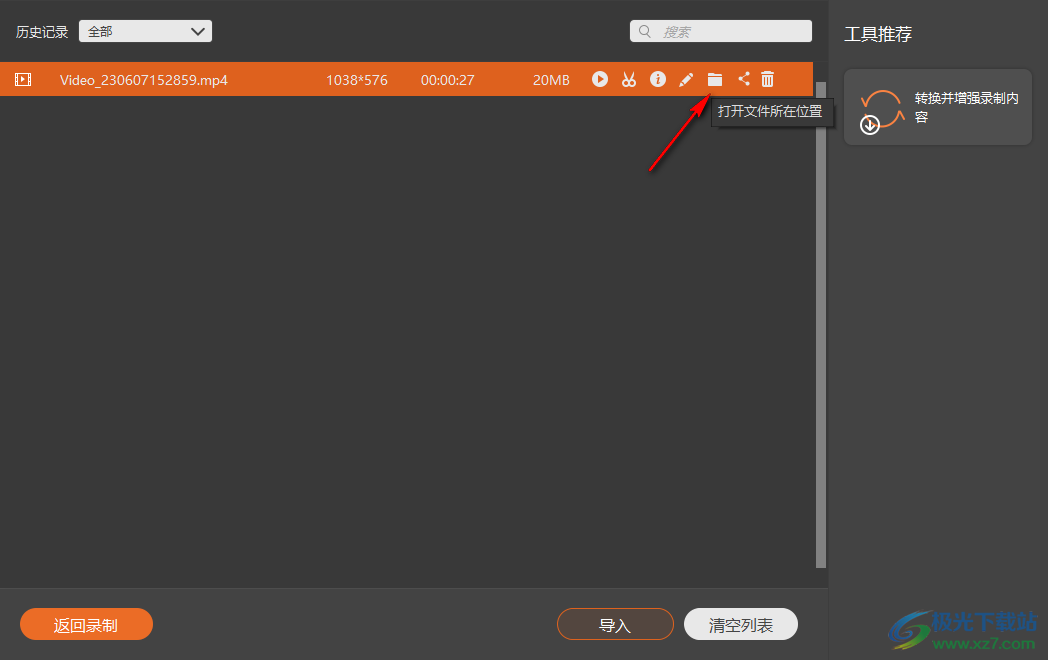Click the 工具推荐 heading
This screenshot has width=1048, height=660.
click(878, 33)
